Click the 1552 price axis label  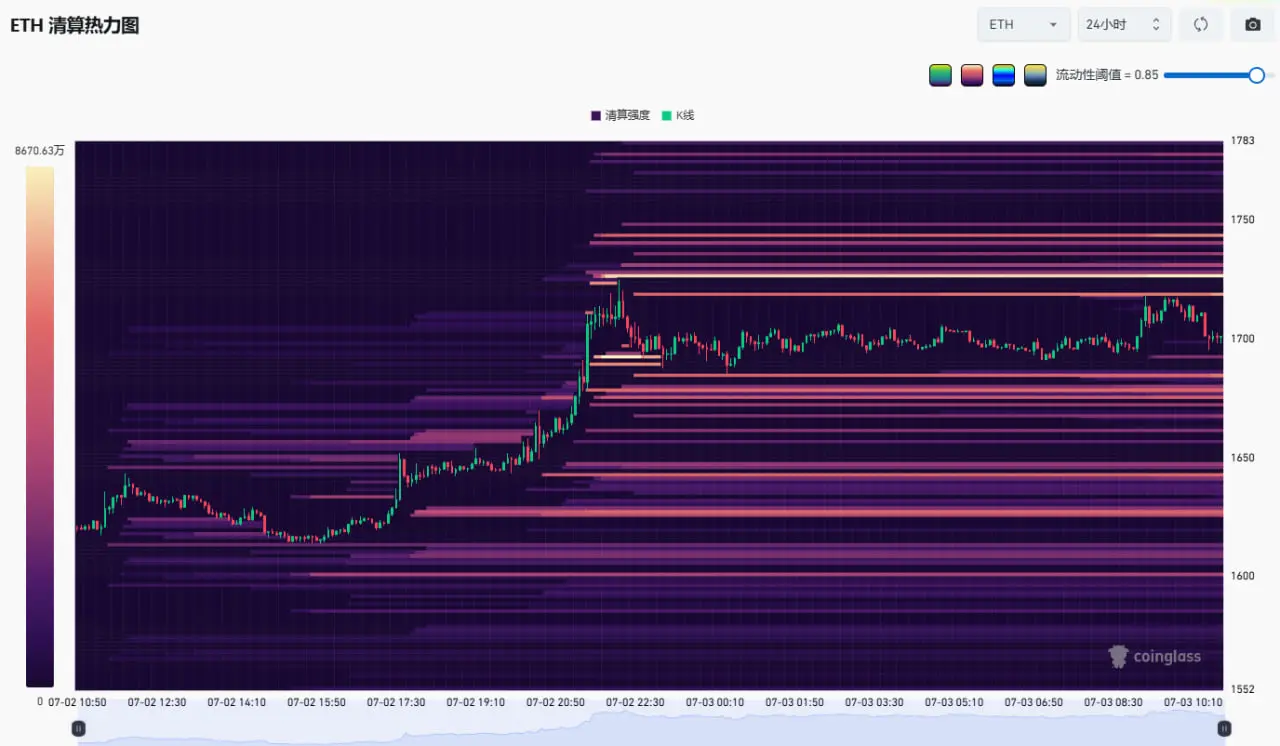point(1243,690)
